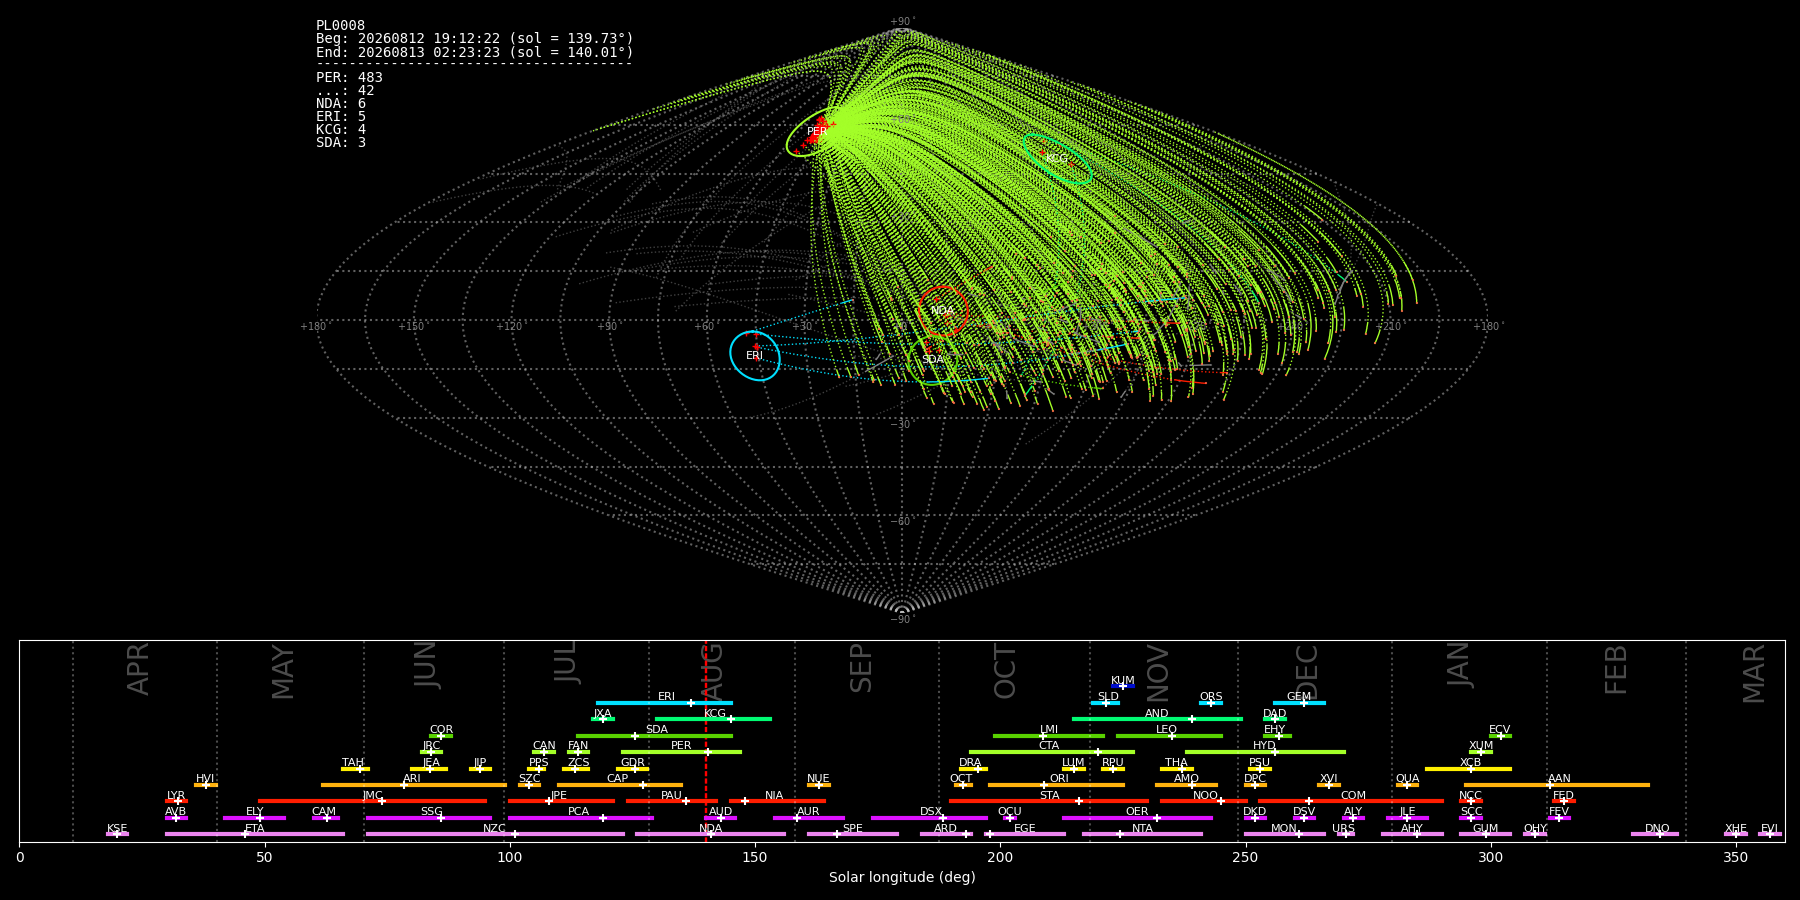Click the QUA shower bar in January
The height and width of the screenshot is (900, 1800).
coord(1407,785)
